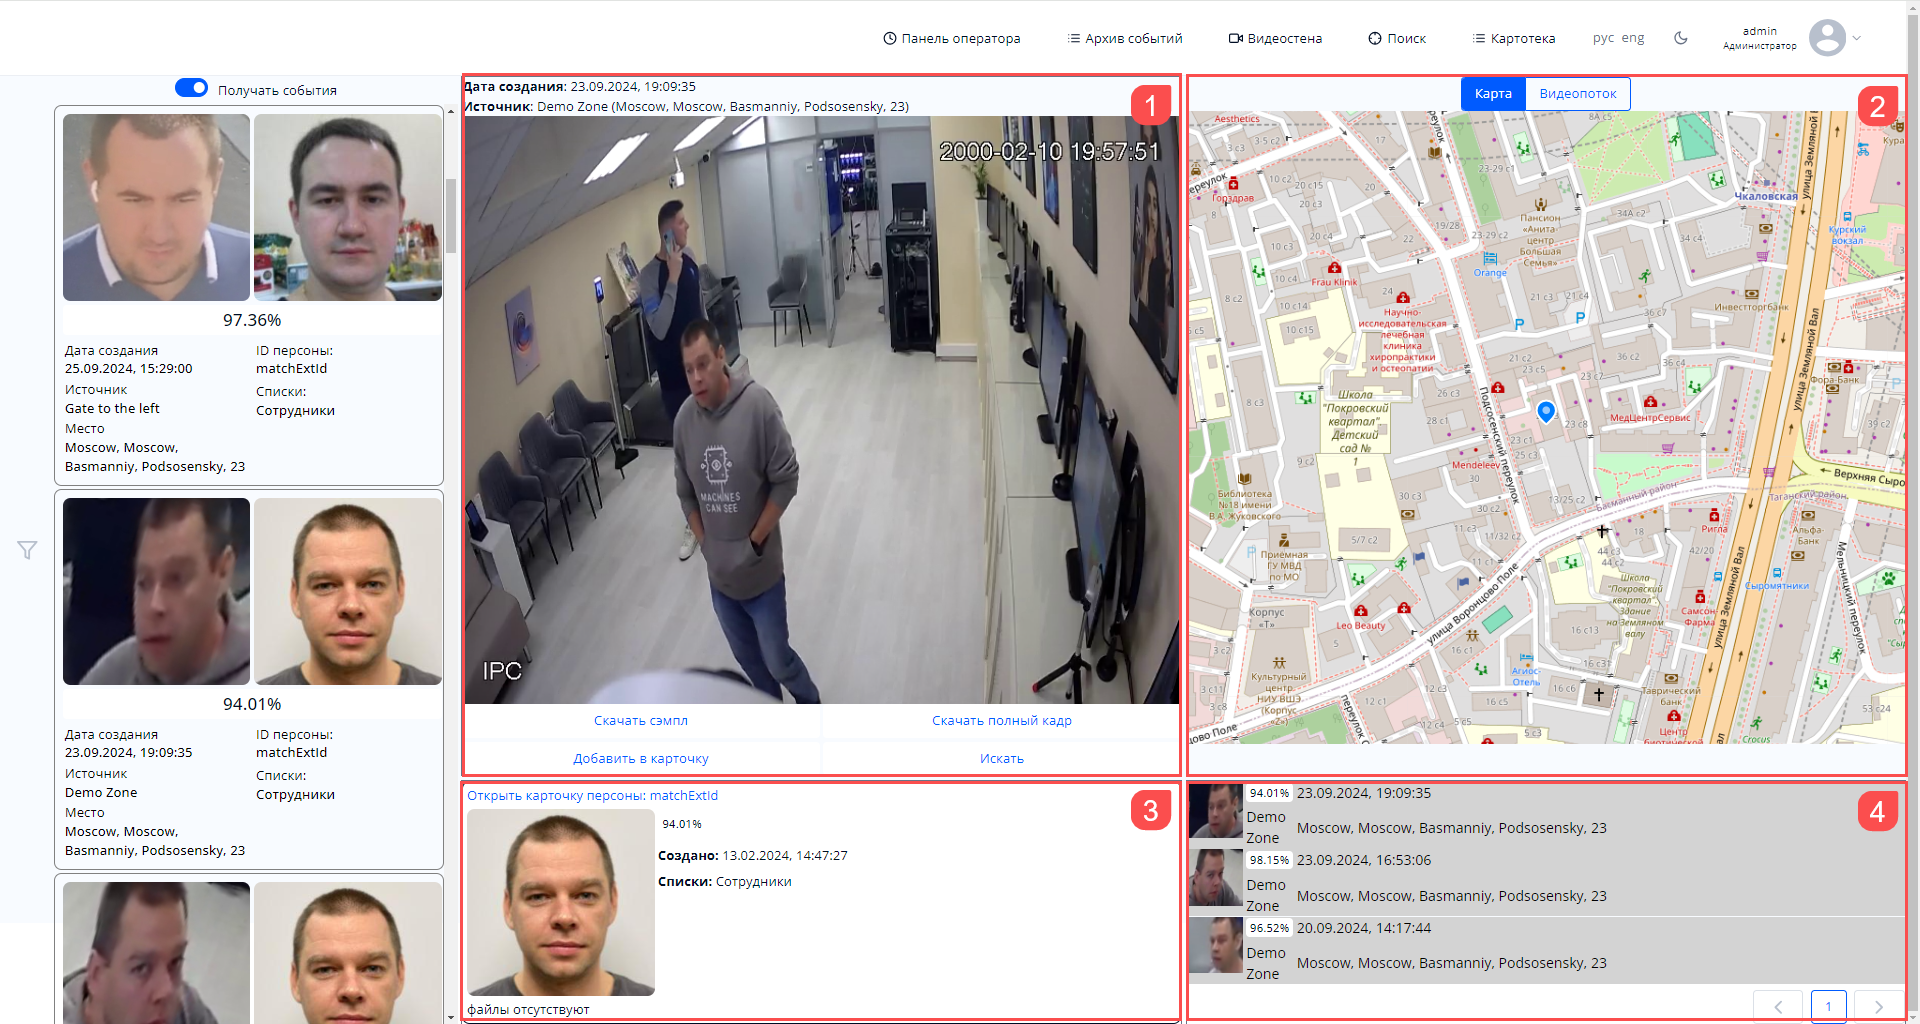Click the reference photo in the 97.36% card
The width and height of the screenshot is (1920, 1024).
coord(348,207)
